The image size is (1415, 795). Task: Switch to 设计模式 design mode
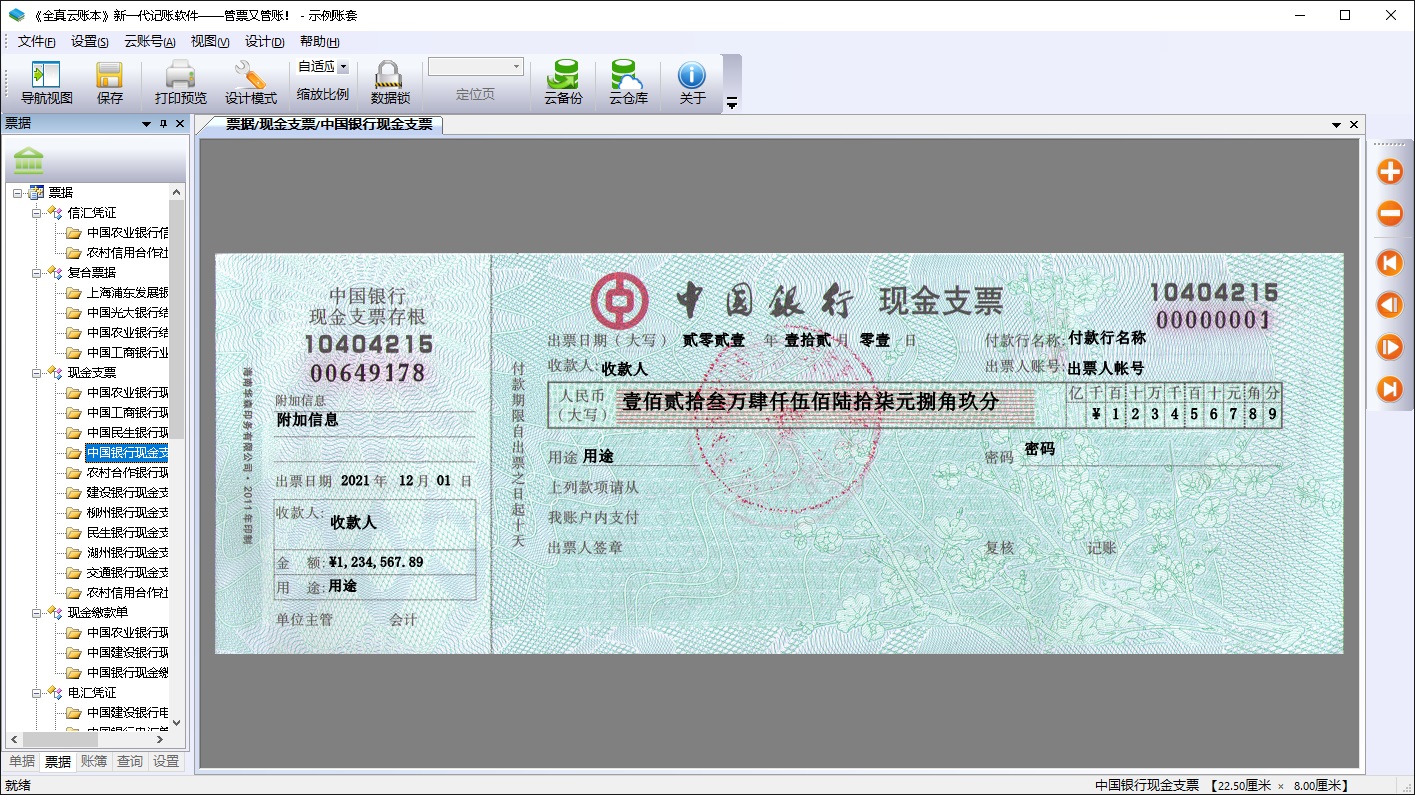[250, 83]
